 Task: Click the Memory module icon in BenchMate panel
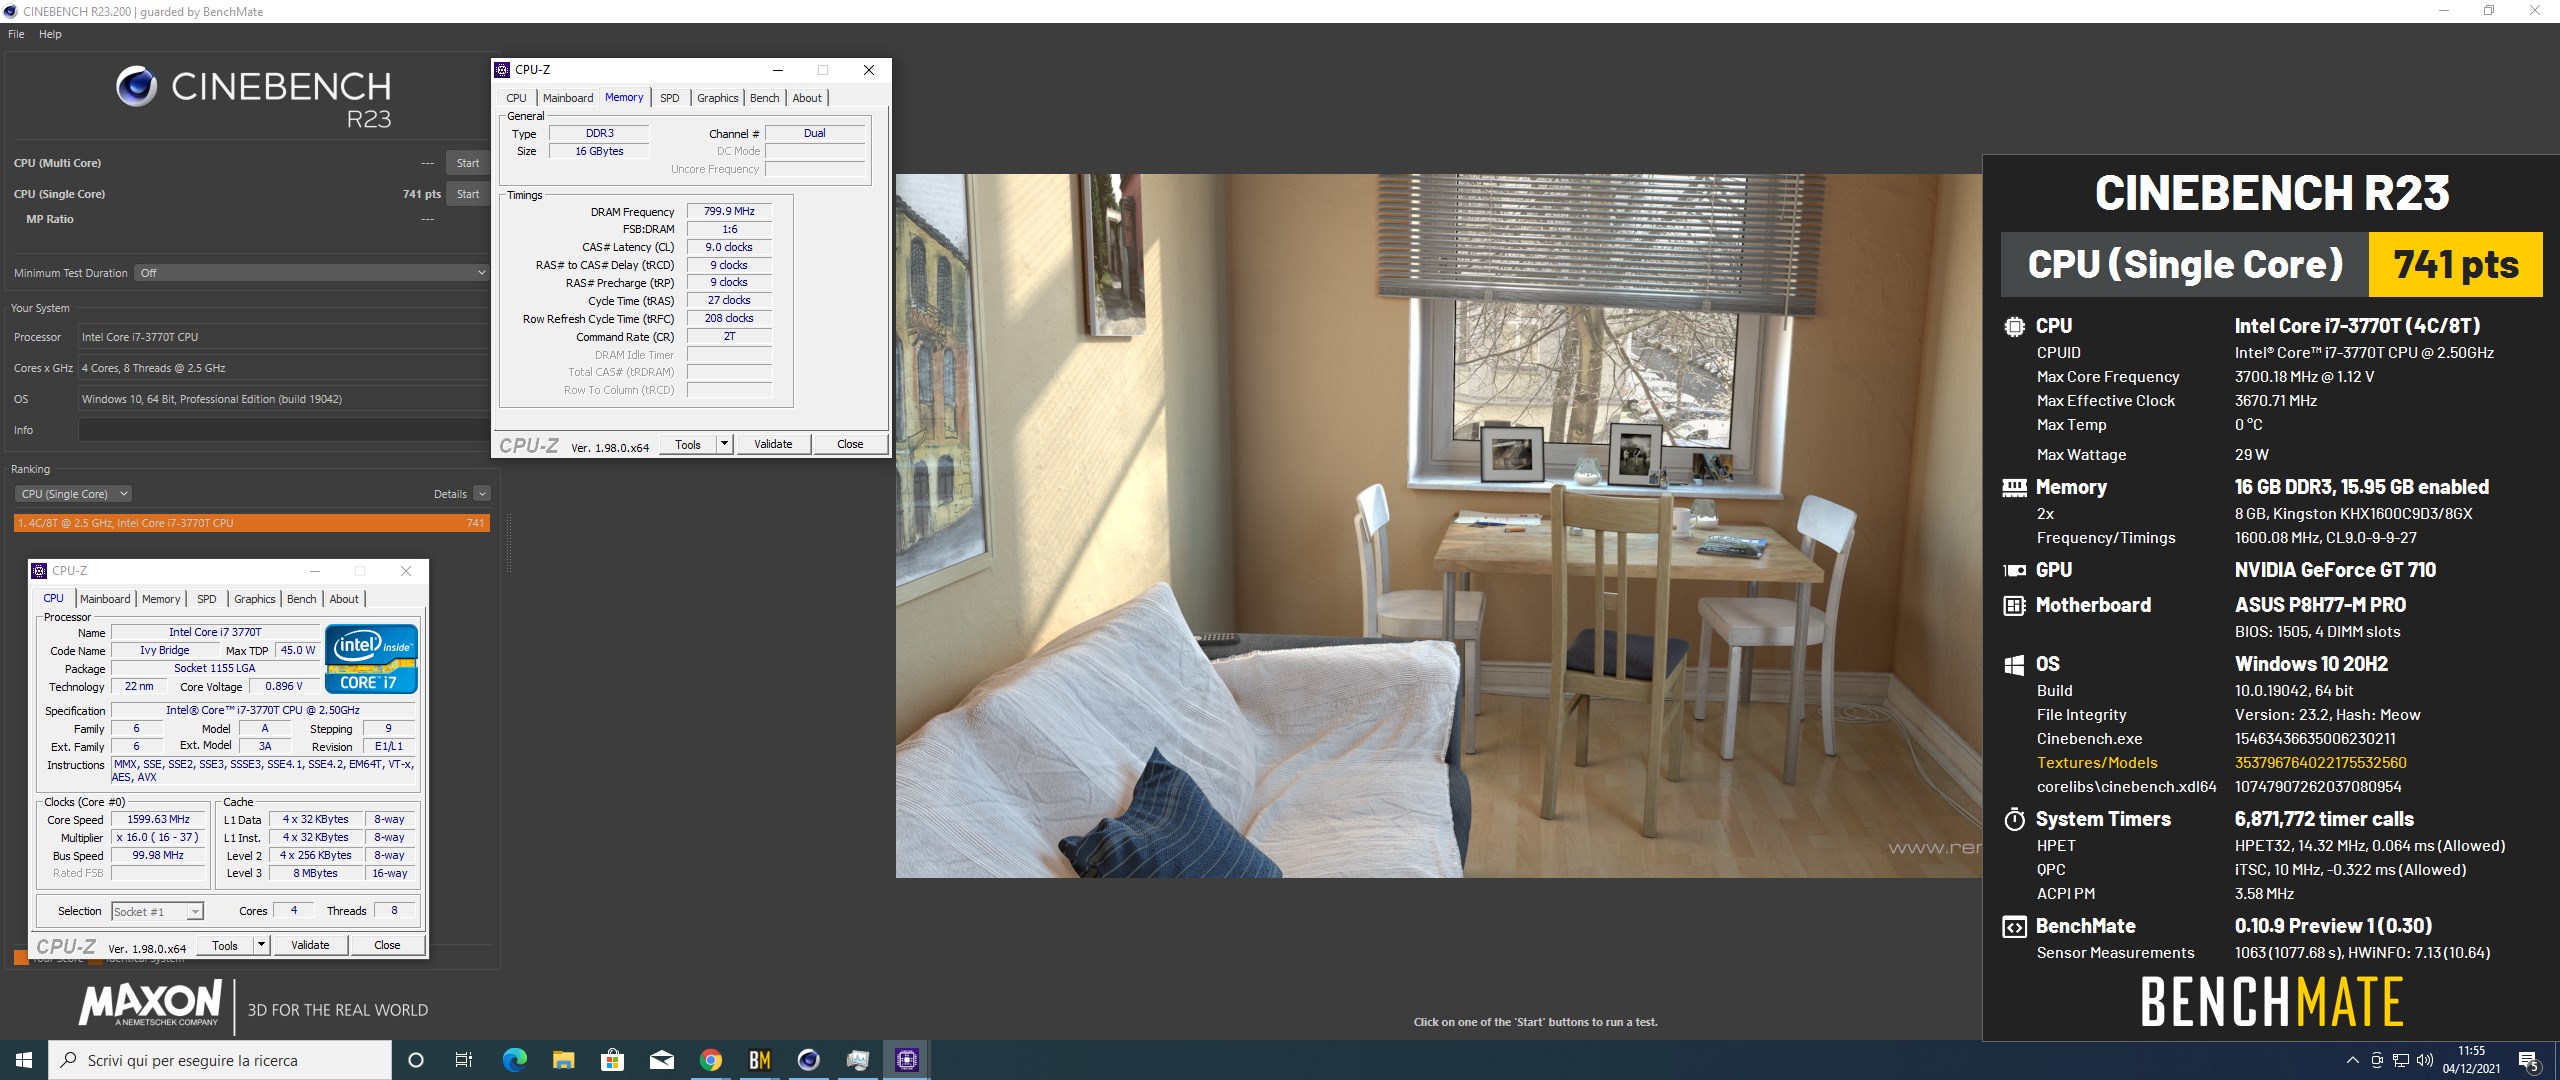2014,487
